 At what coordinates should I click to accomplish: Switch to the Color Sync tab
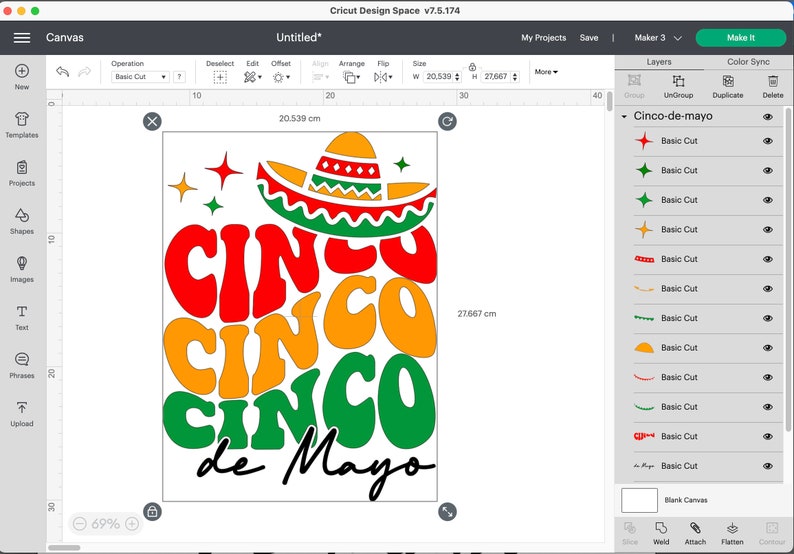tap(748, 62)
